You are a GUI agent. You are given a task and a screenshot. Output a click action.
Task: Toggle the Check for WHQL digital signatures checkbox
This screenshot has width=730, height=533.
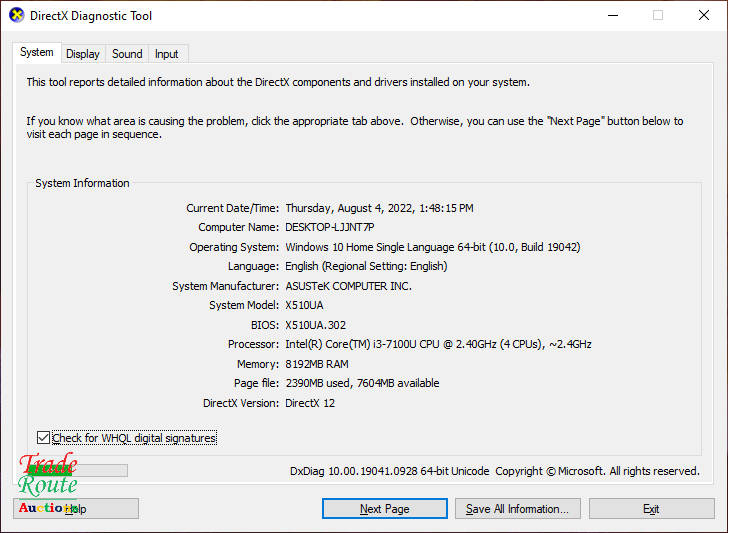(x=42, y=438)
